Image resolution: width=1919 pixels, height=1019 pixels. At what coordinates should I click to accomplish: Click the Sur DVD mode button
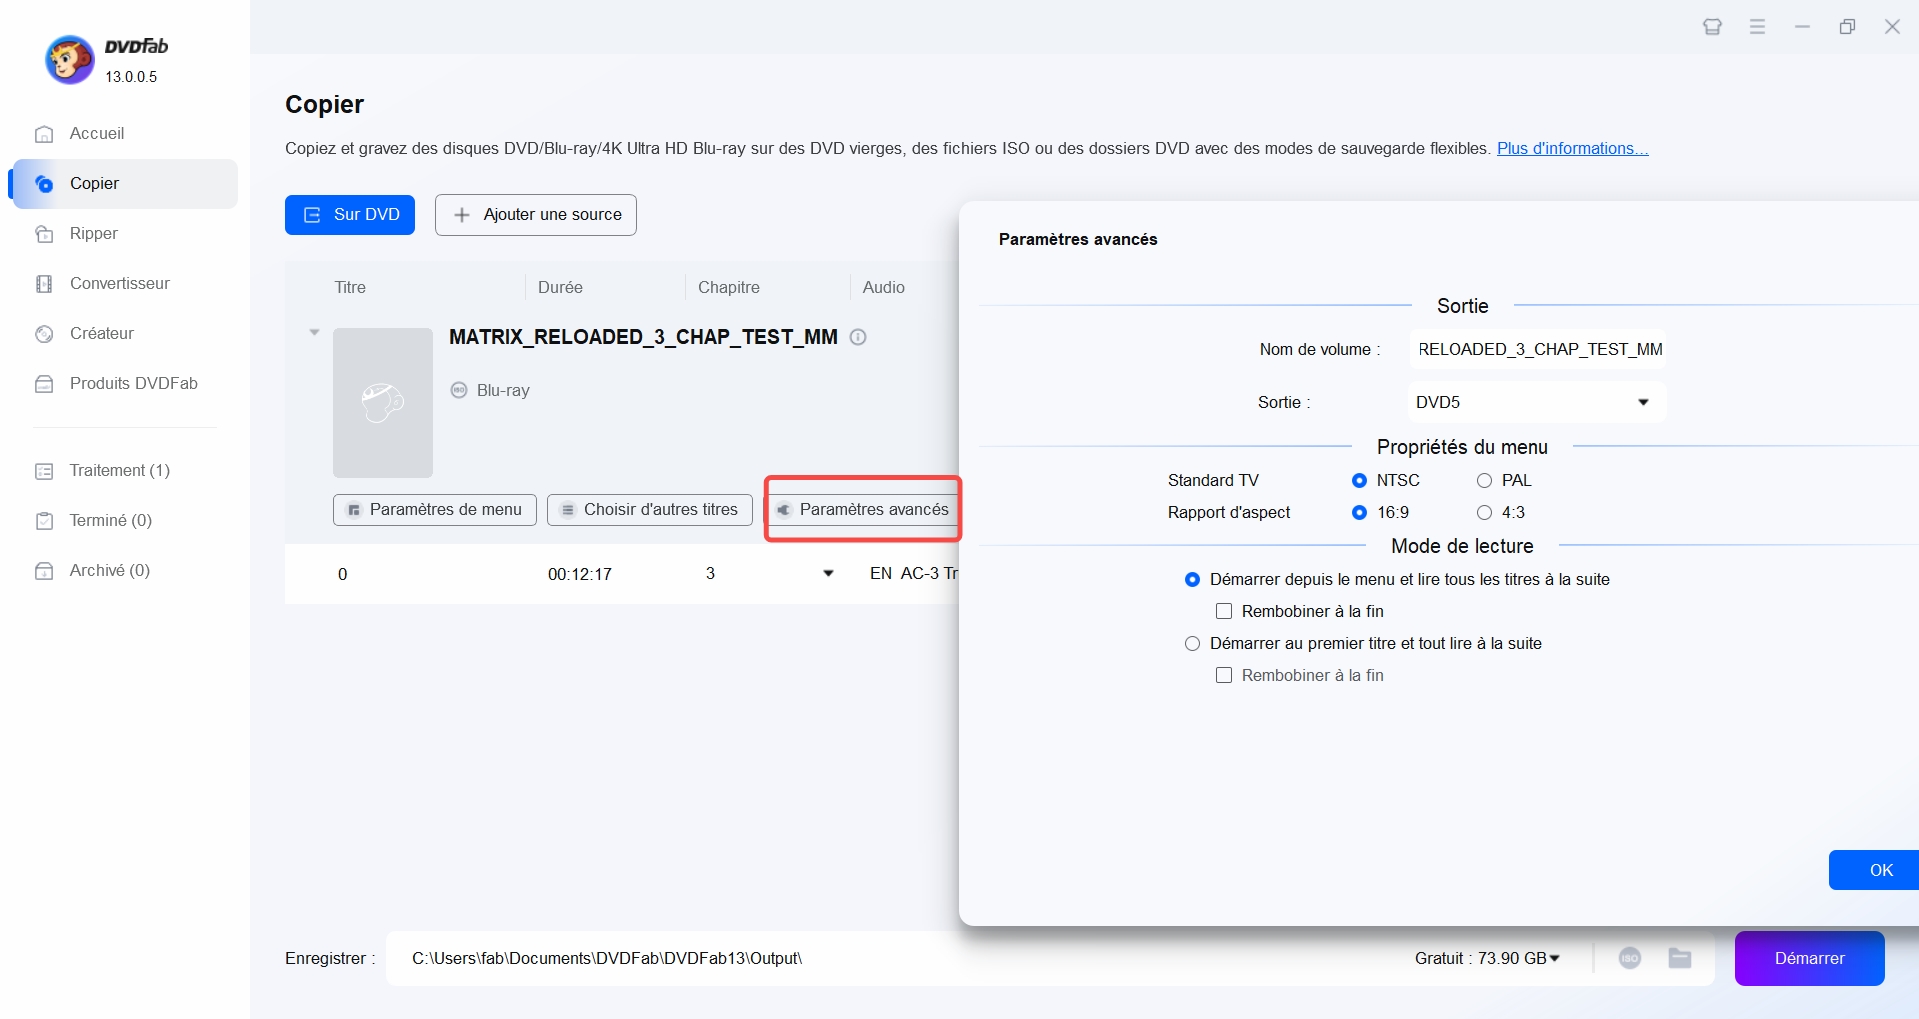click(350, 215)
